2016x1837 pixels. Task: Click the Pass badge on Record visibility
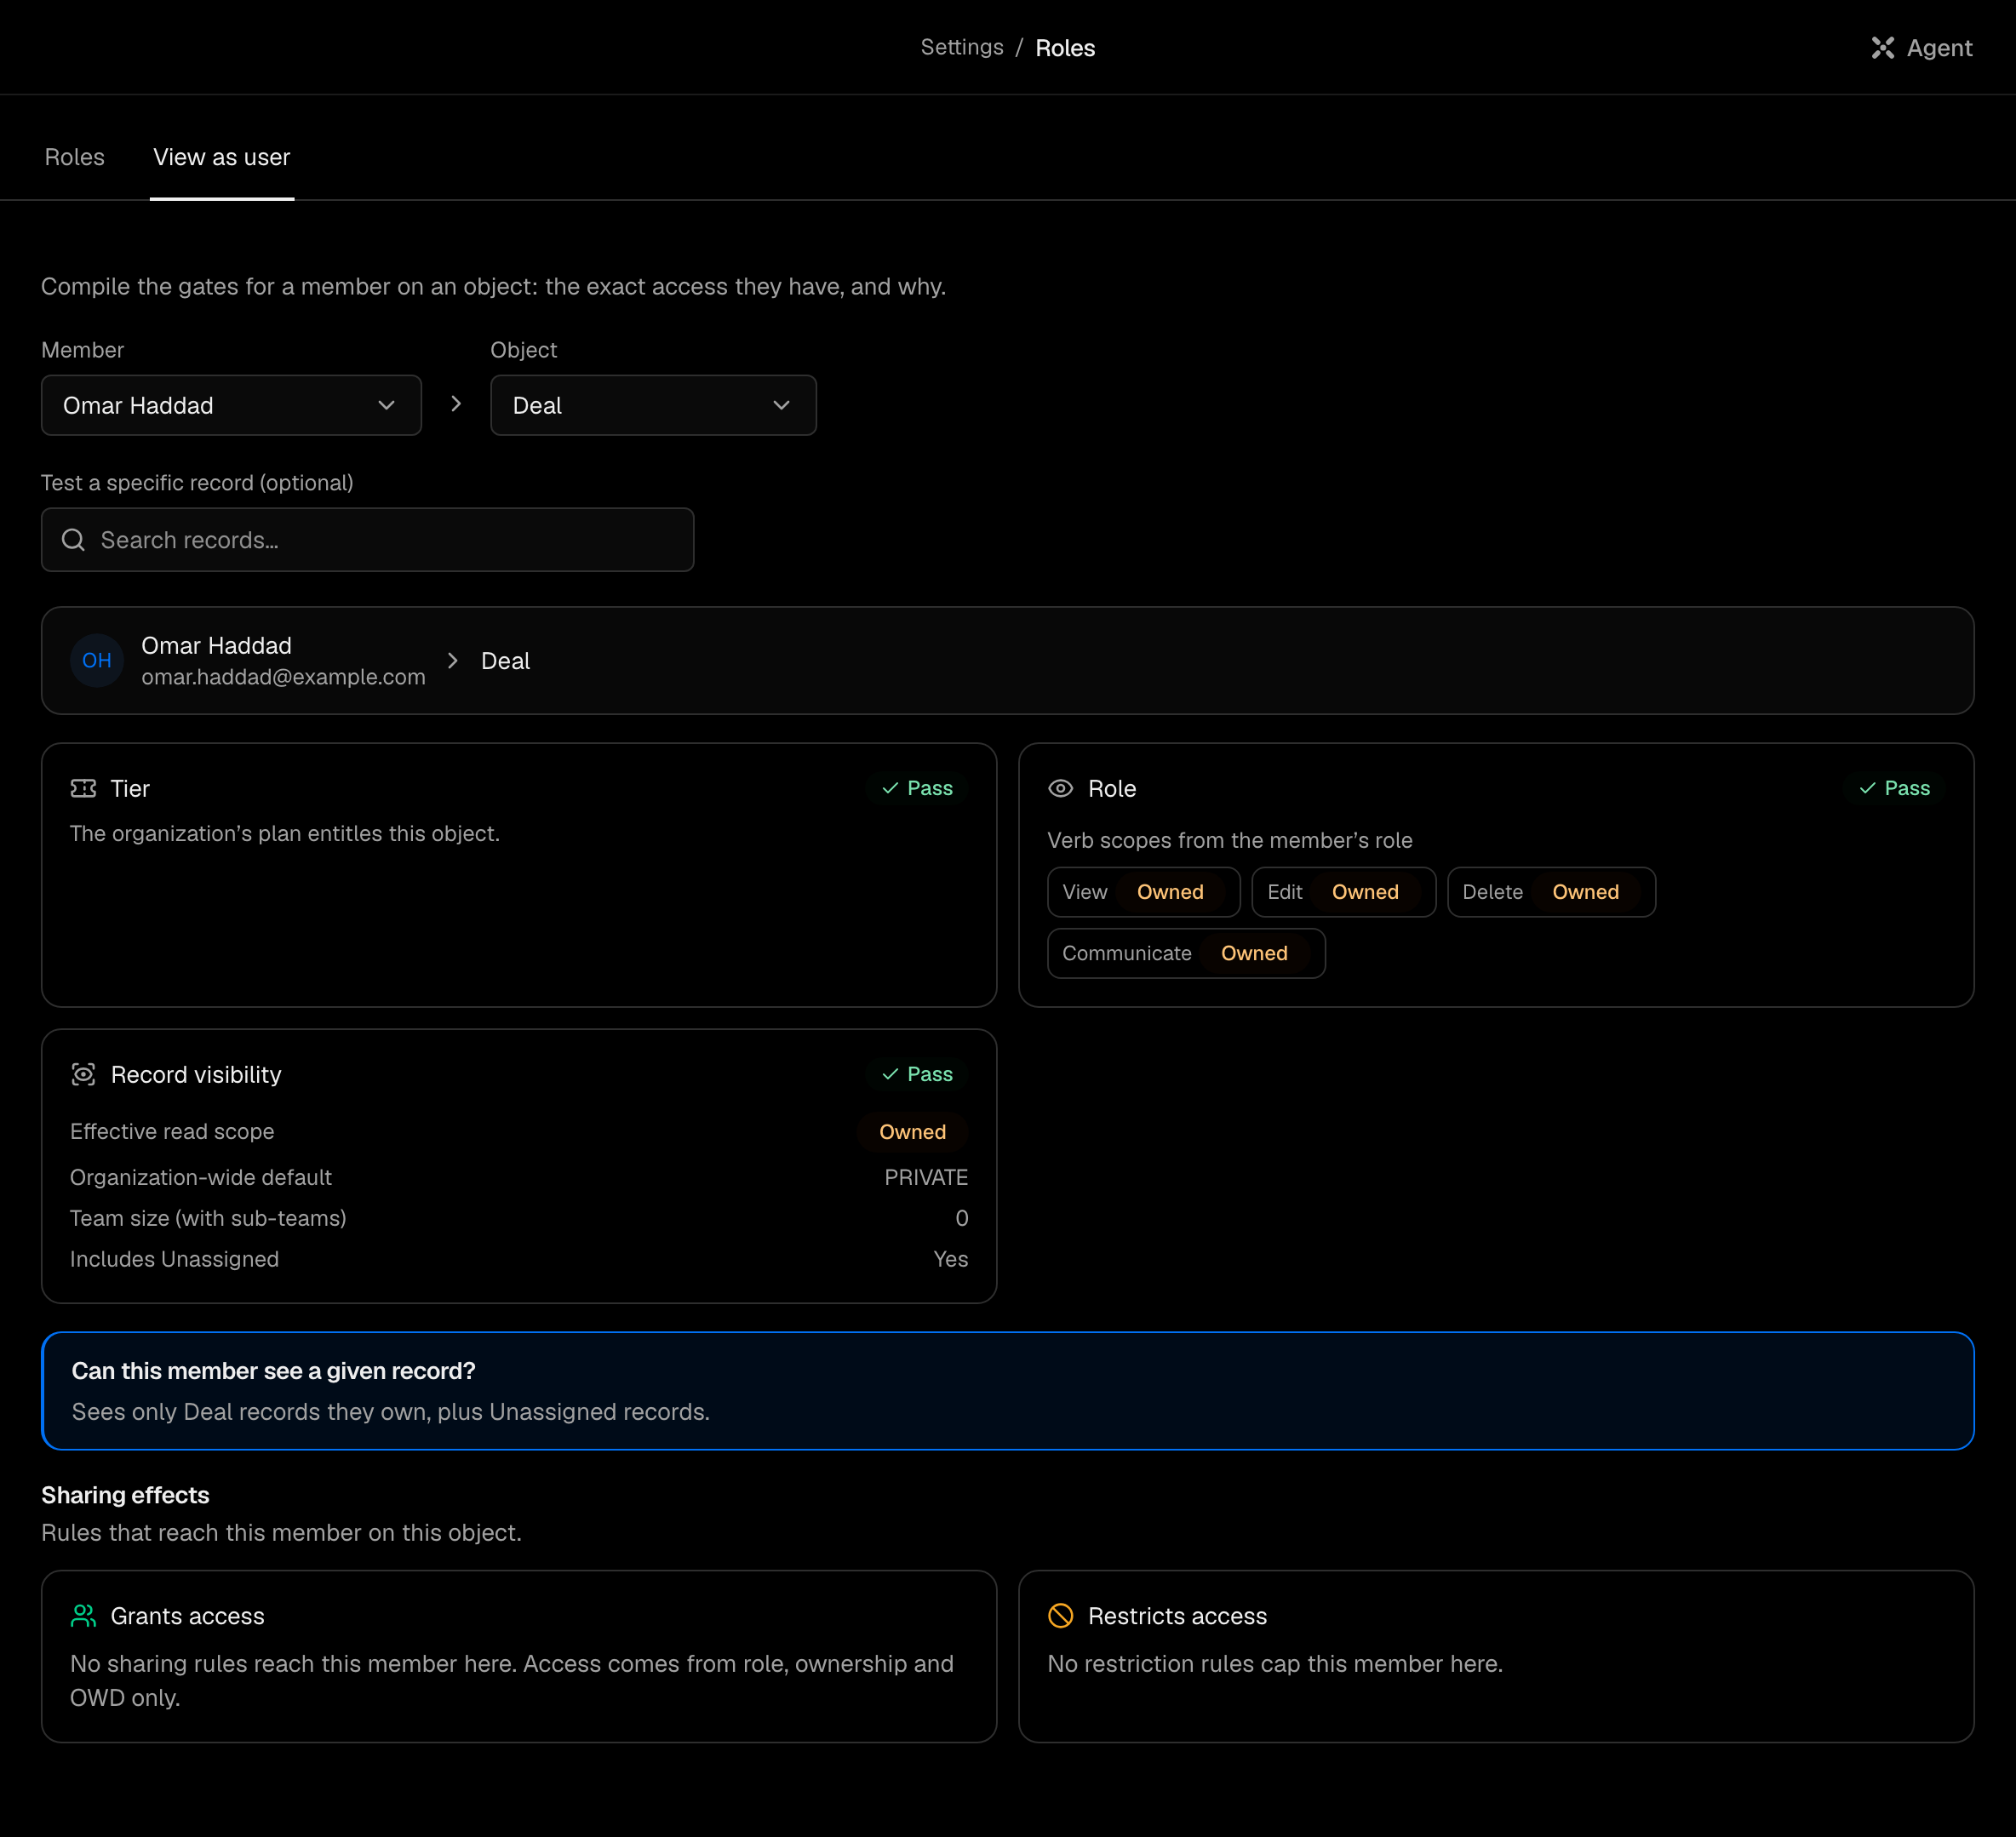point(917,1074)
